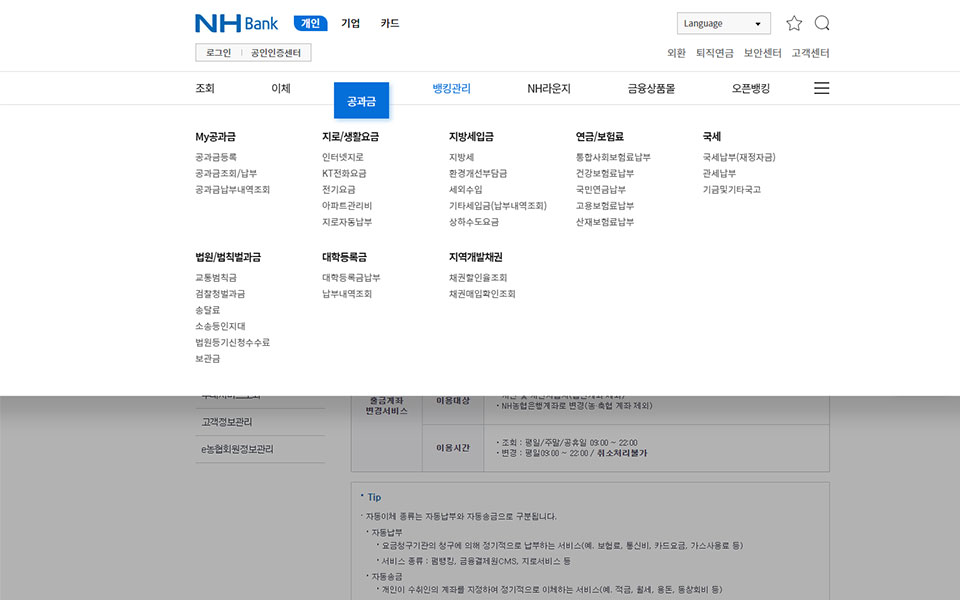Open the search magnifier icon

click(822, 23)
